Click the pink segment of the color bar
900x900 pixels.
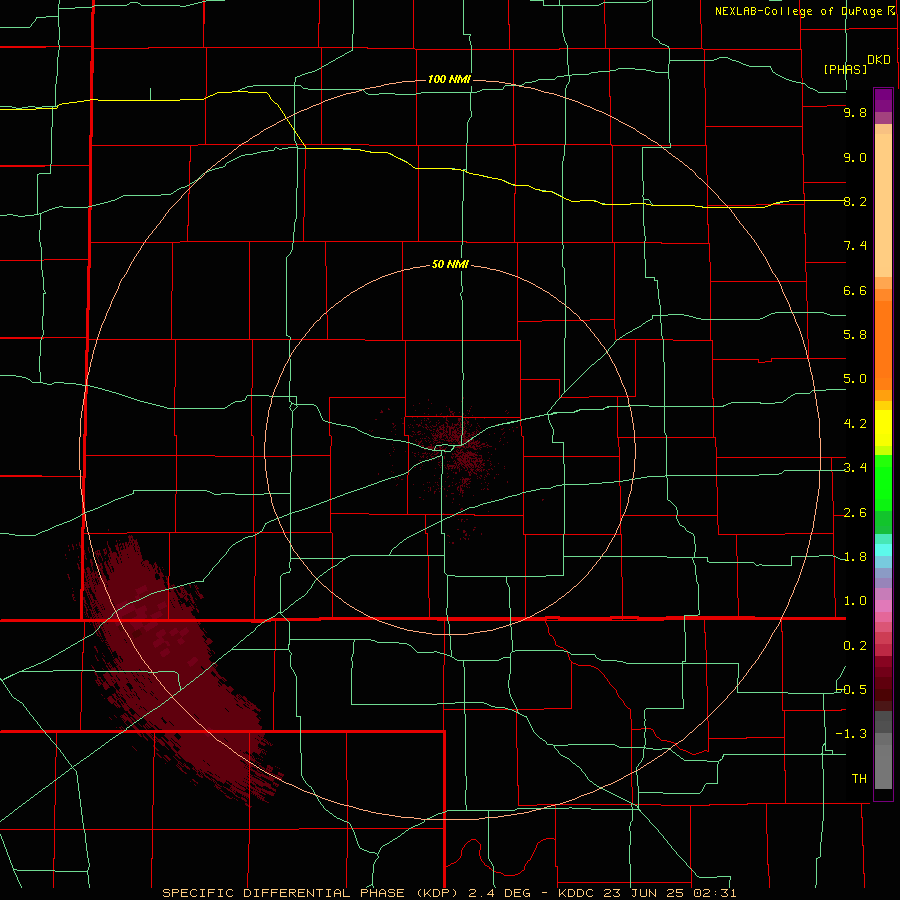click(883, 606)
